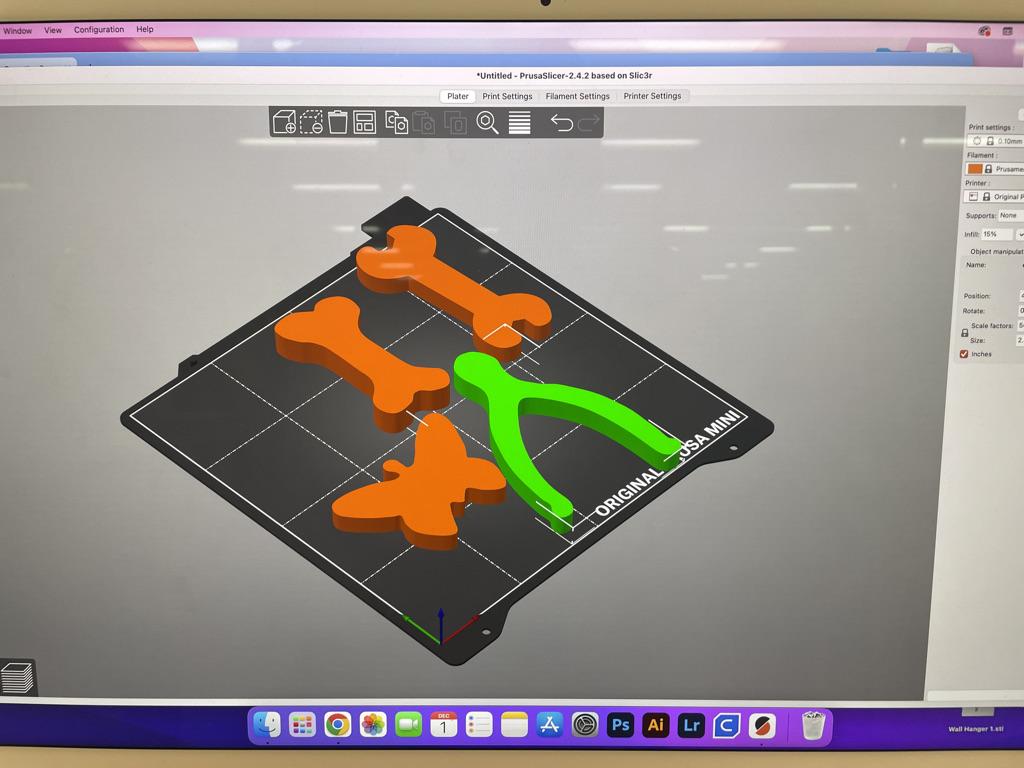Viewport: 1024px width, 768px height.
Task: Switch to the Print Settings tab
Action: (x=507, y=96)
